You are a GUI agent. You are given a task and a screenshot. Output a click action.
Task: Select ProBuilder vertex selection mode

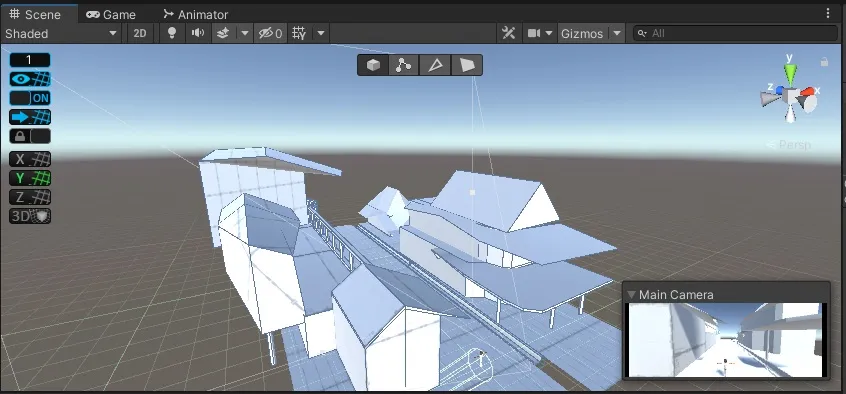click(x=404, y=65)
